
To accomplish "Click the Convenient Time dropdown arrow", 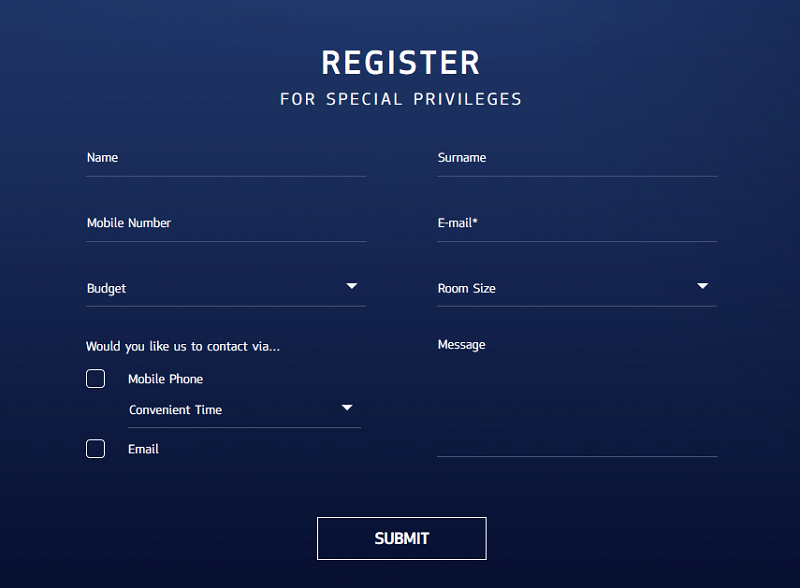I will (x=347, y=408).
